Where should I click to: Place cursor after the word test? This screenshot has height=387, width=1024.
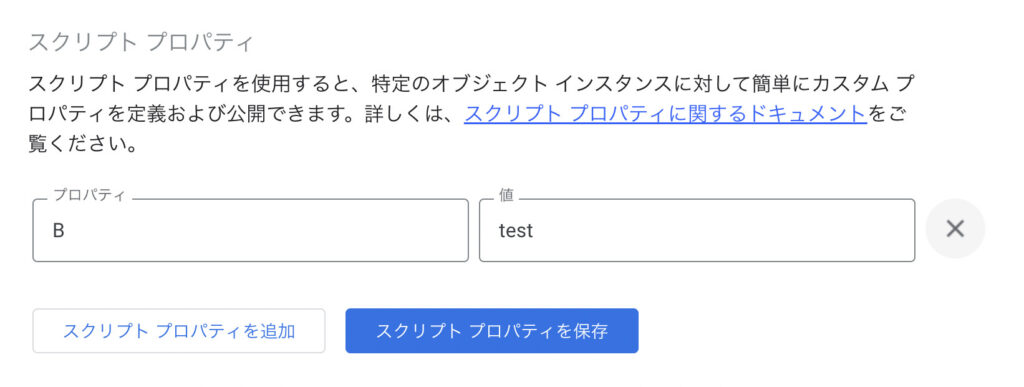[534, 230]
